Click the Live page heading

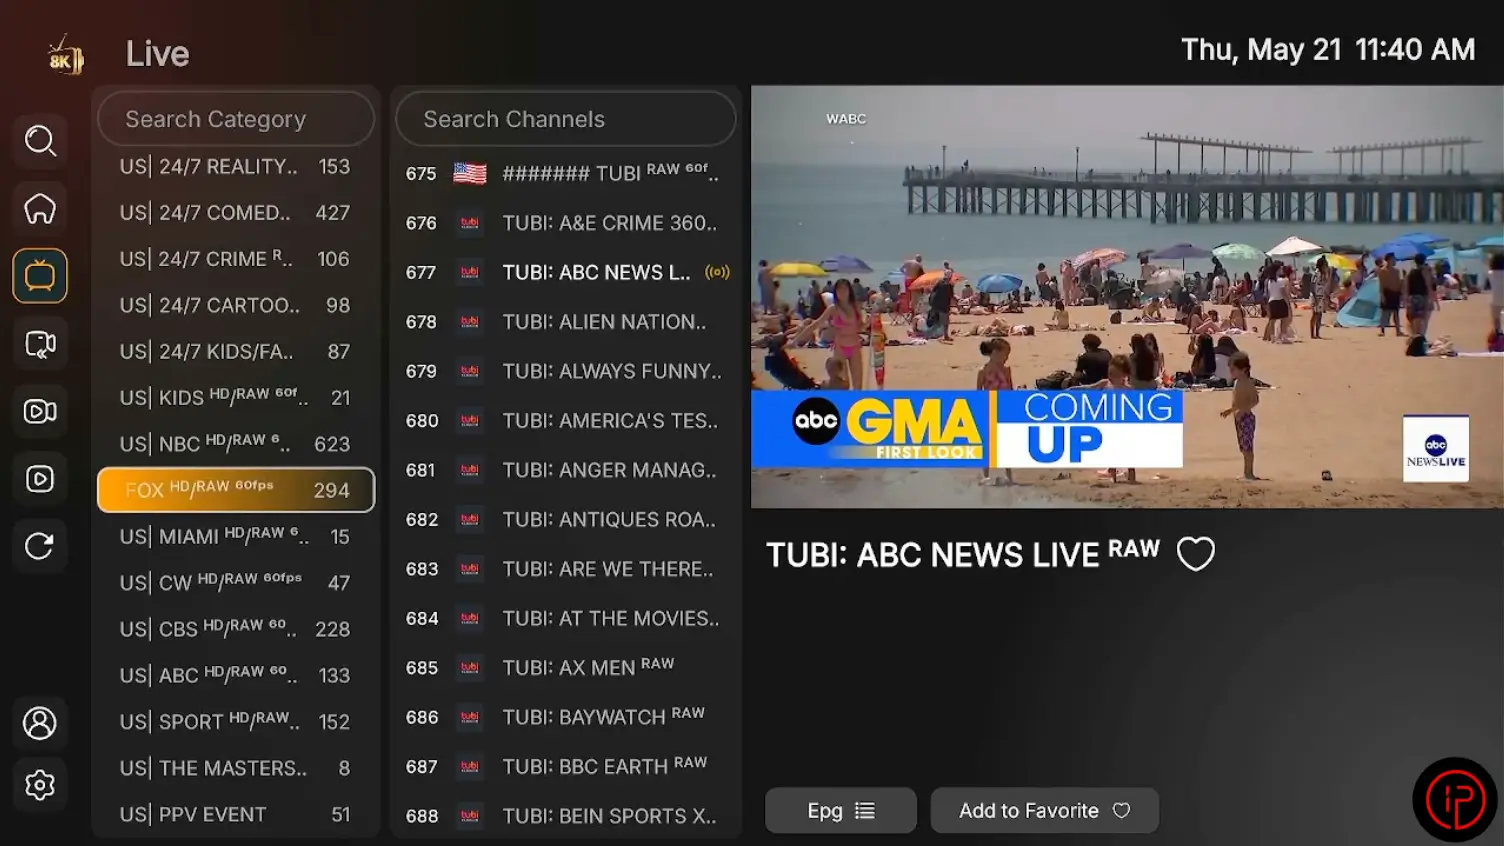157,54
